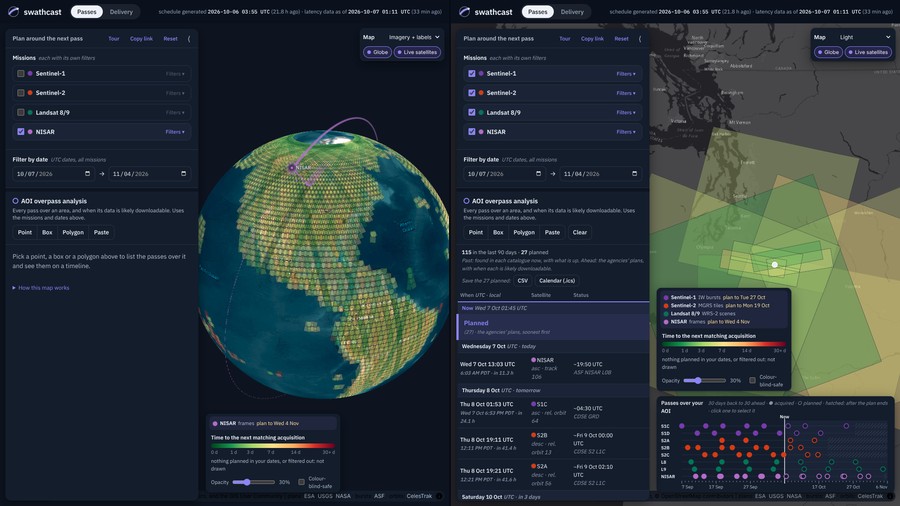Expand Sentinel-1 Filters in right window

click(626, 73)
